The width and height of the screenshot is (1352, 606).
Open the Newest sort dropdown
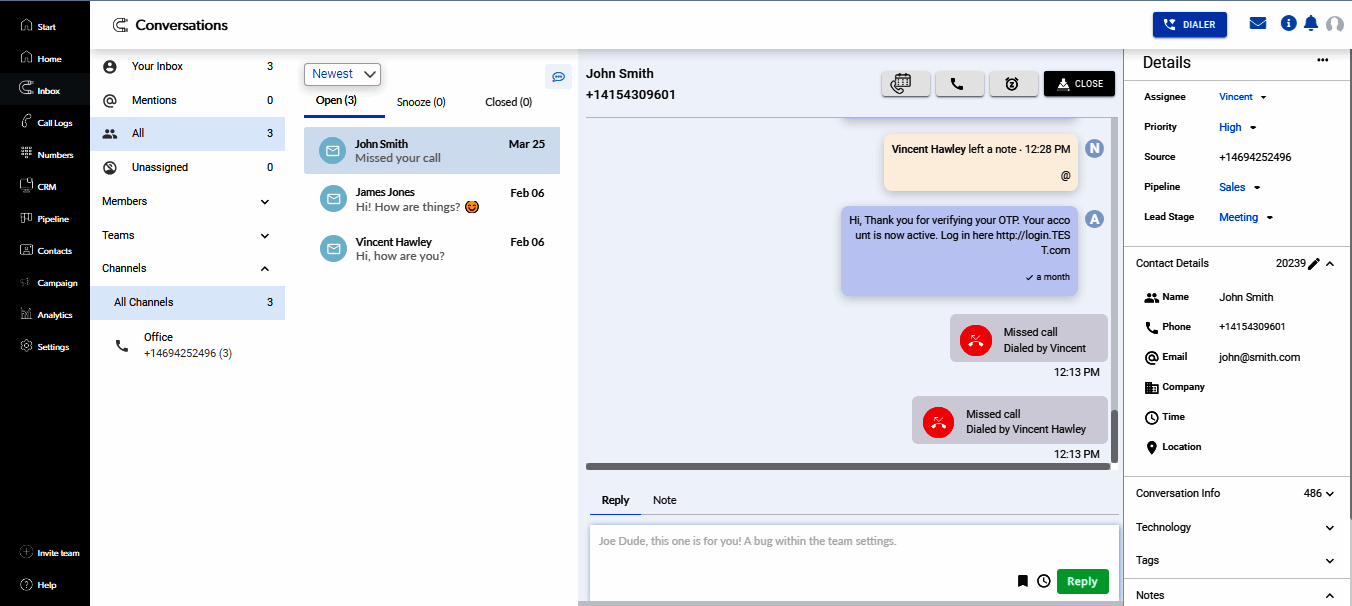342,74
